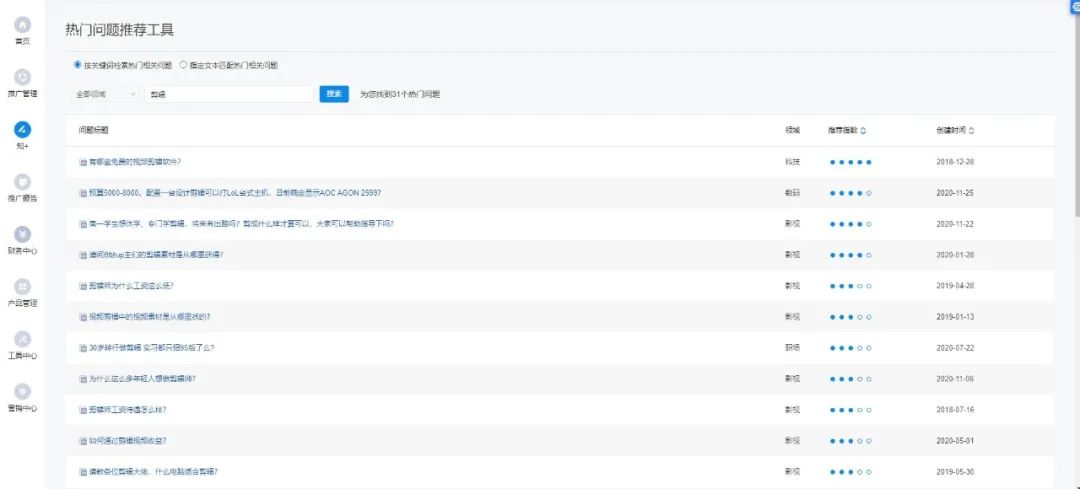Image resolution: width=1080 pixels, height=489 pixels.
Task: Select 指定文本匹配热门相关问题 radio option
Action: (183, 65)
